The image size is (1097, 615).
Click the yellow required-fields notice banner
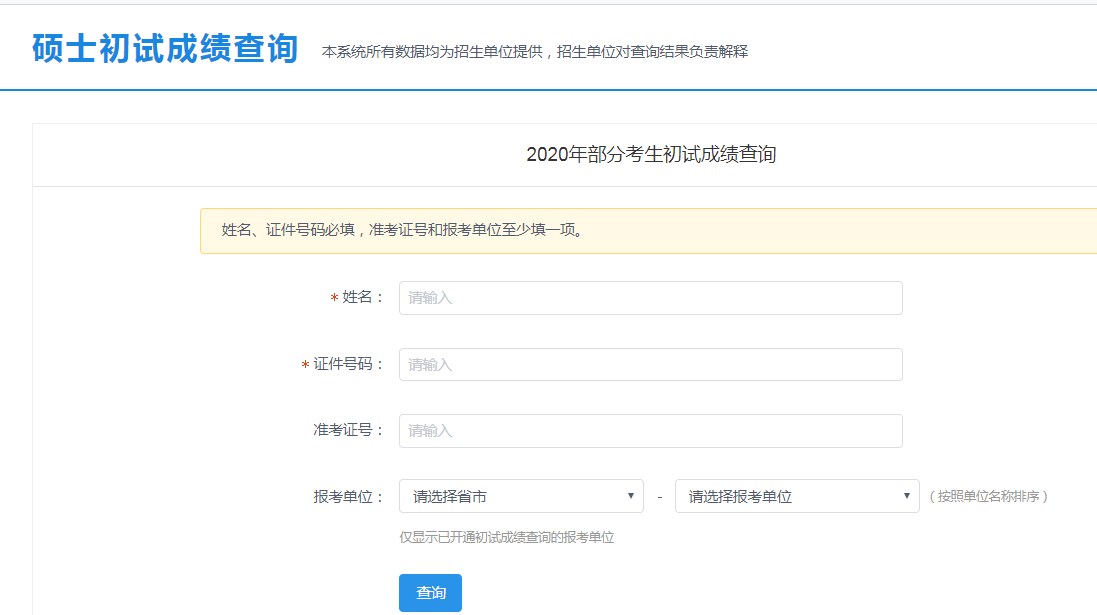(649, 230)
